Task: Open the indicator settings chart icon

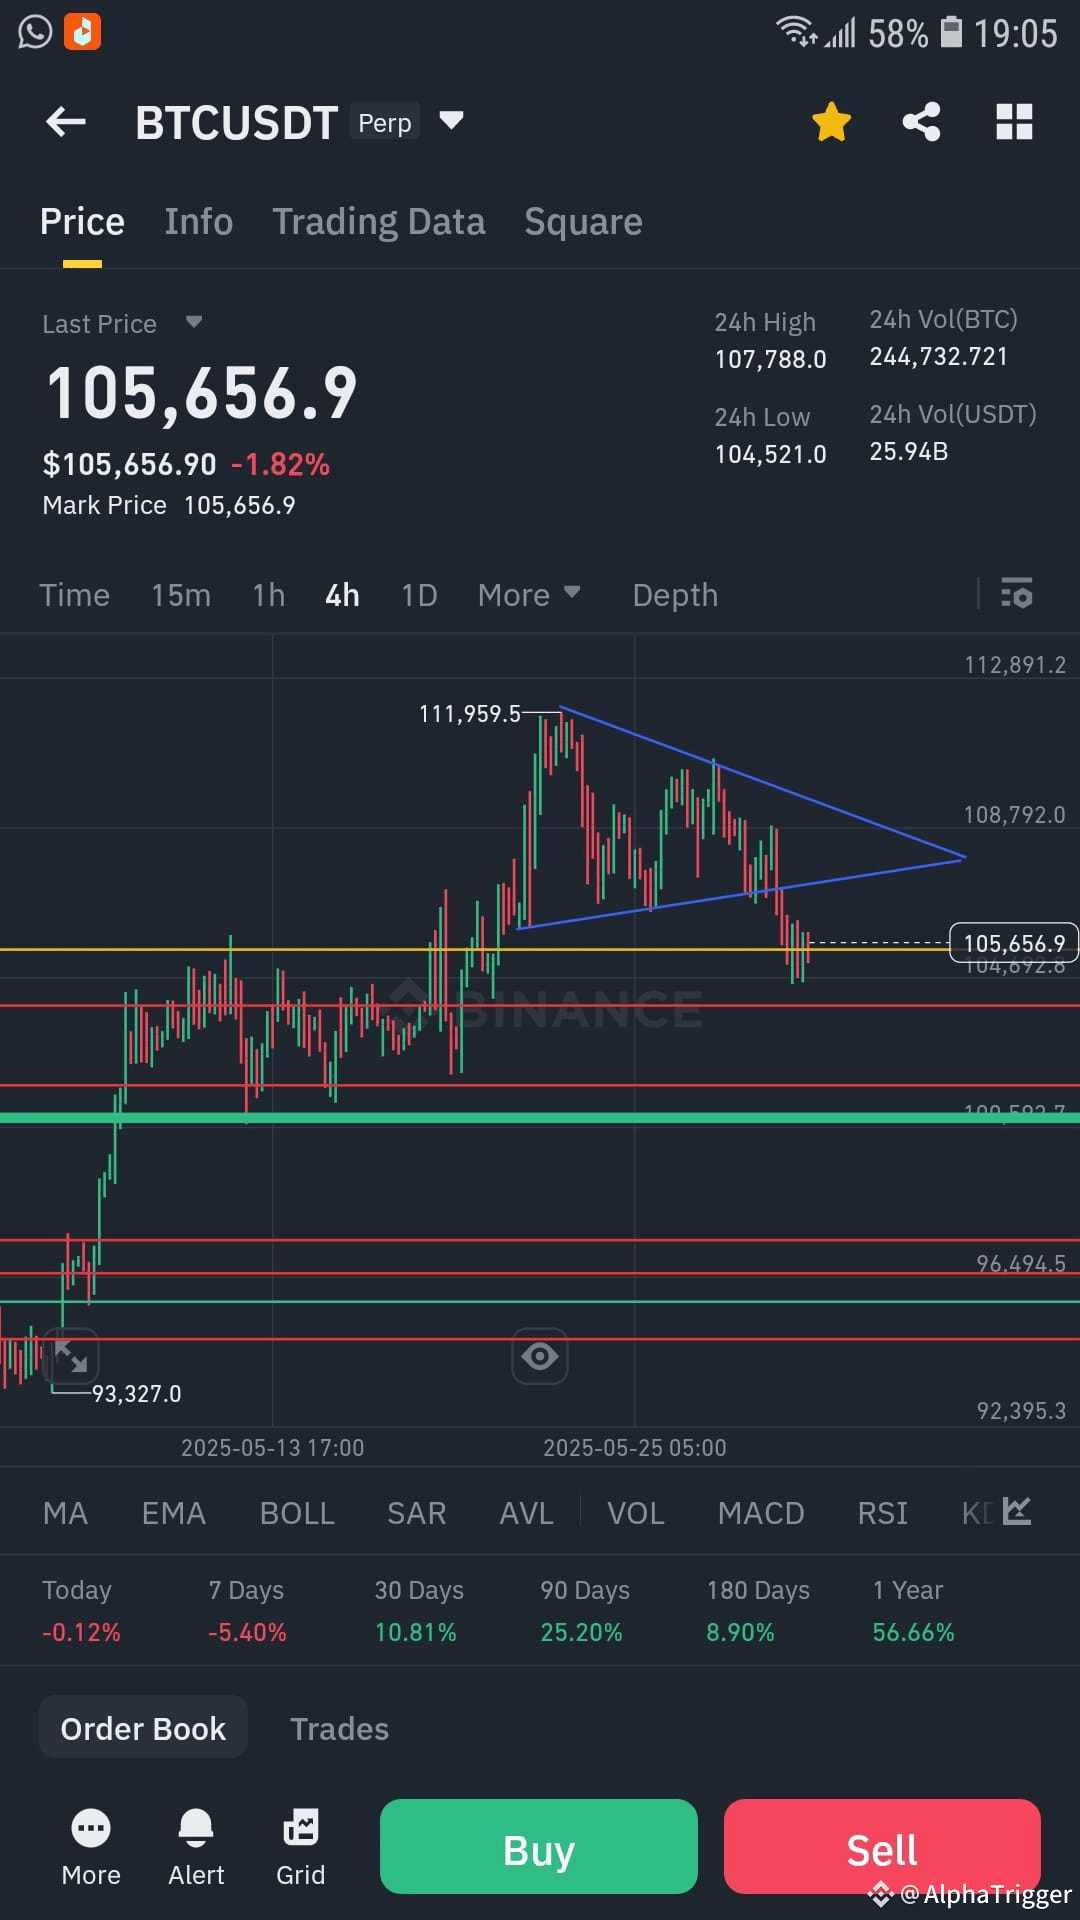Action: 1017,1511
